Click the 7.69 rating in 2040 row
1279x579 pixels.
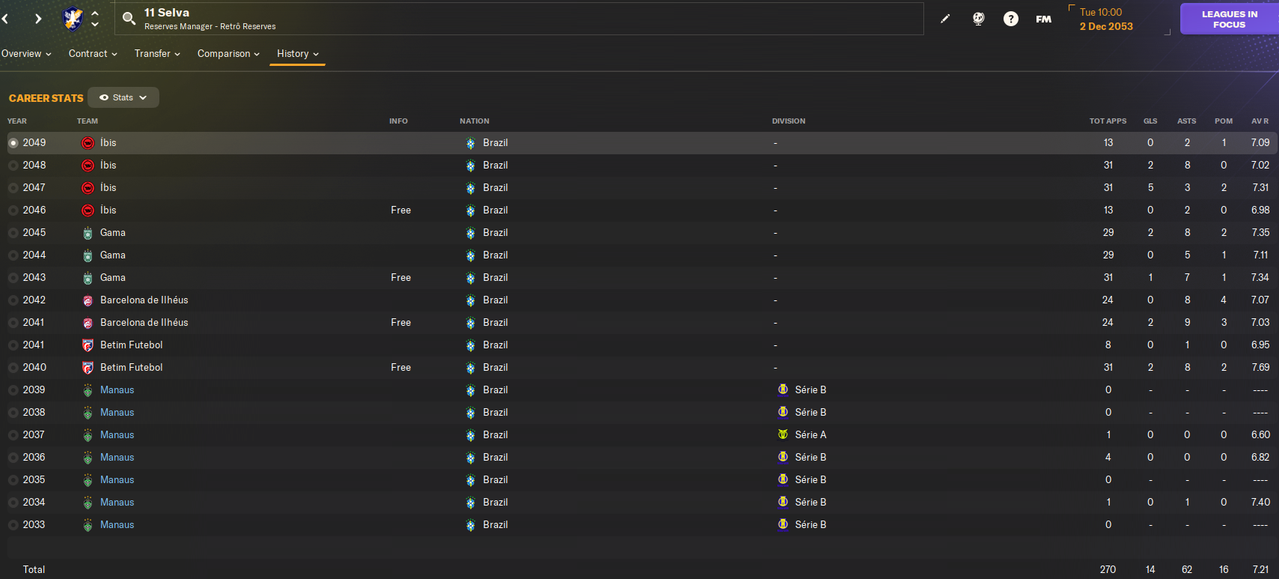click(1260, 368)
